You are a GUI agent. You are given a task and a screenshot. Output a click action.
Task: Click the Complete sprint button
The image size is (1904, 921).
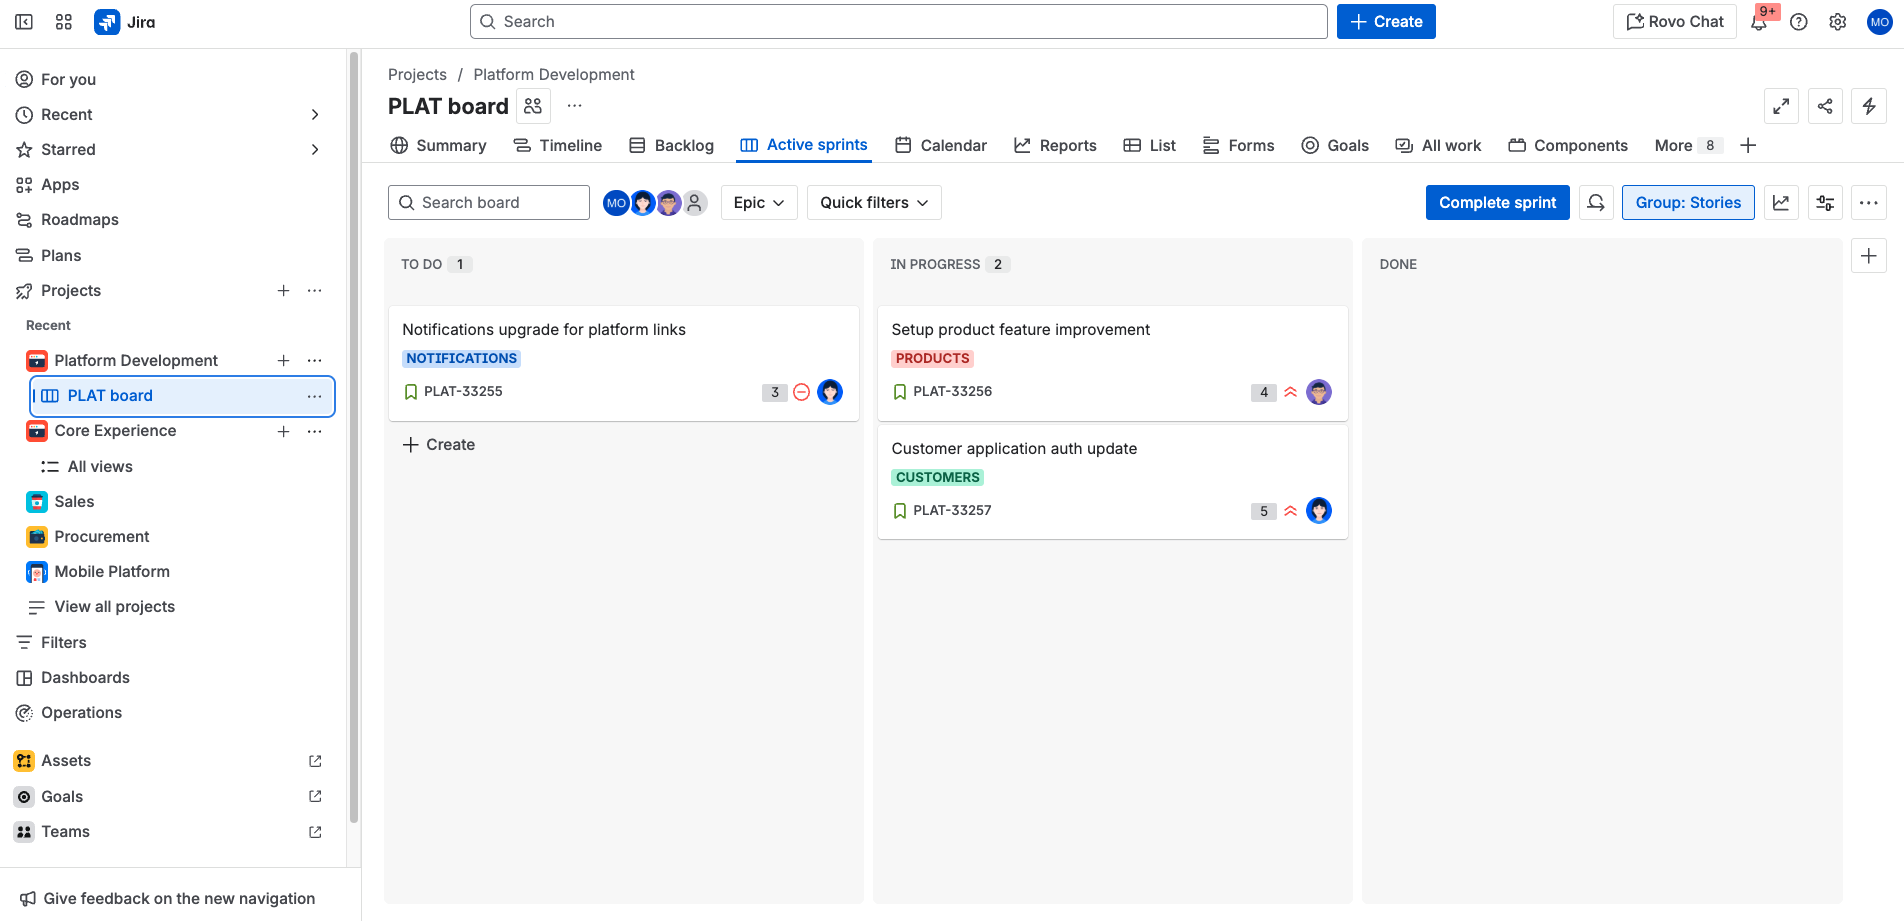[x=1497, y=202]
